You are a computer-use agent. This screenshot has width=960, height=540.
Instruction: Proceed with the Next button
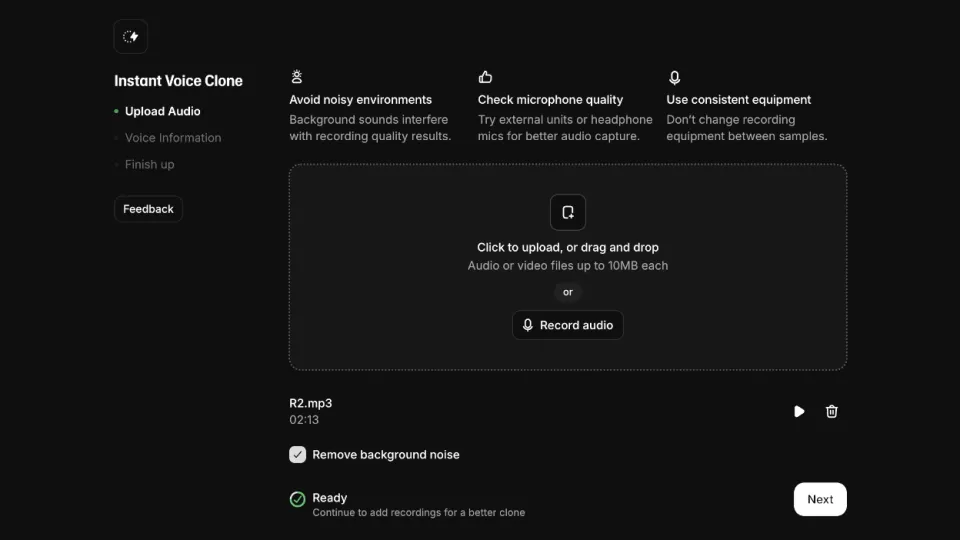(820, 499)
